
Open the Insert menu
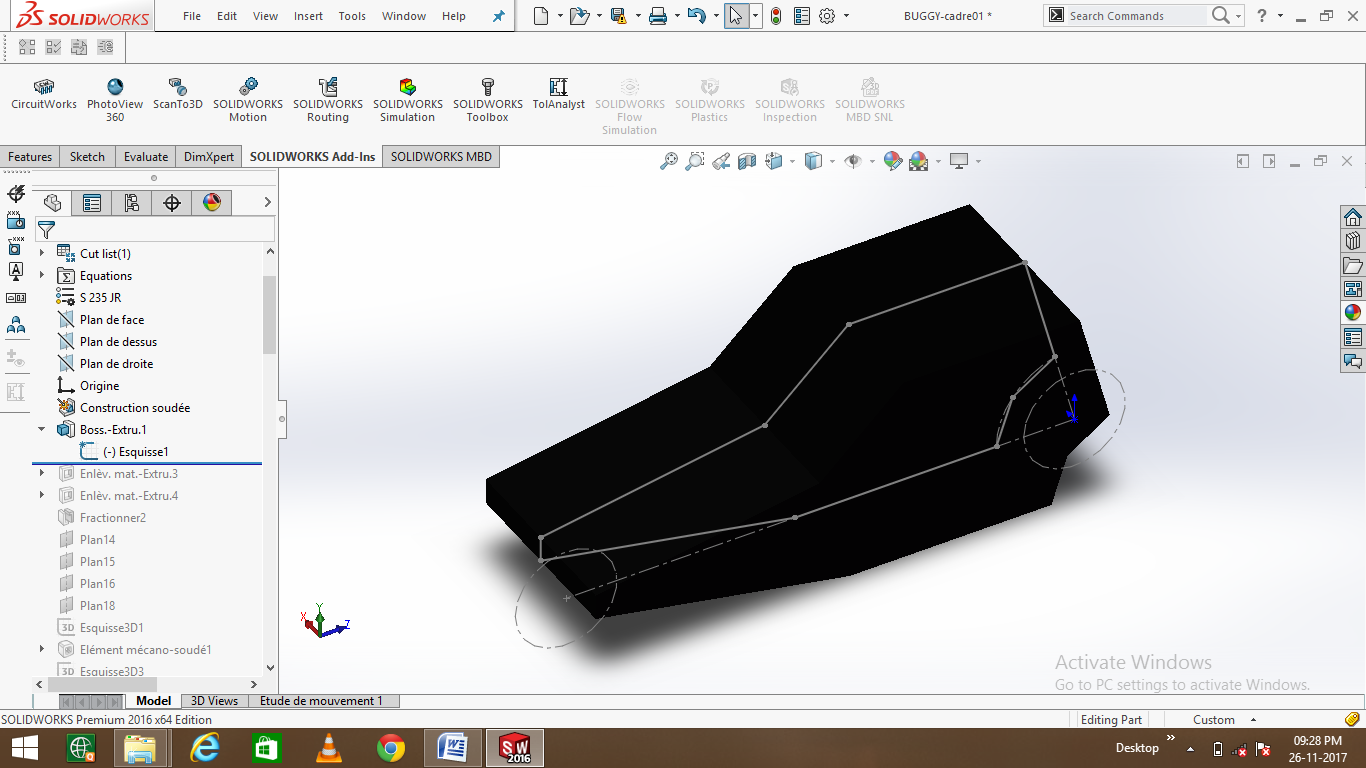[x=307, y=15]
